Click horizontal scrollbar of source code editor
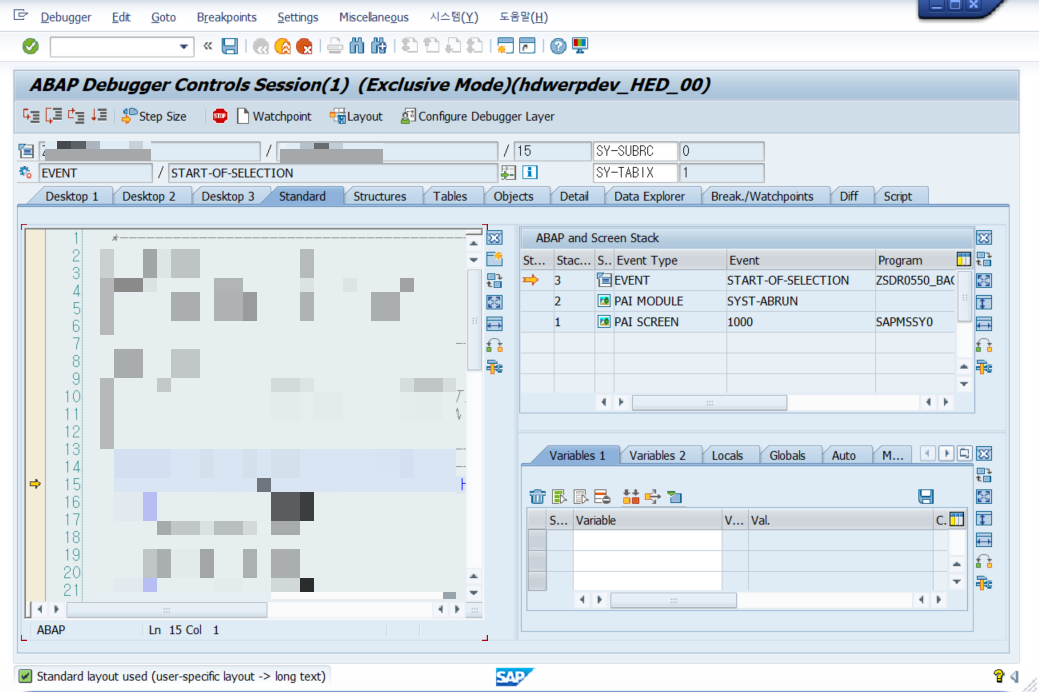This screenshot has height=692, width=1039. click(167, 609)
